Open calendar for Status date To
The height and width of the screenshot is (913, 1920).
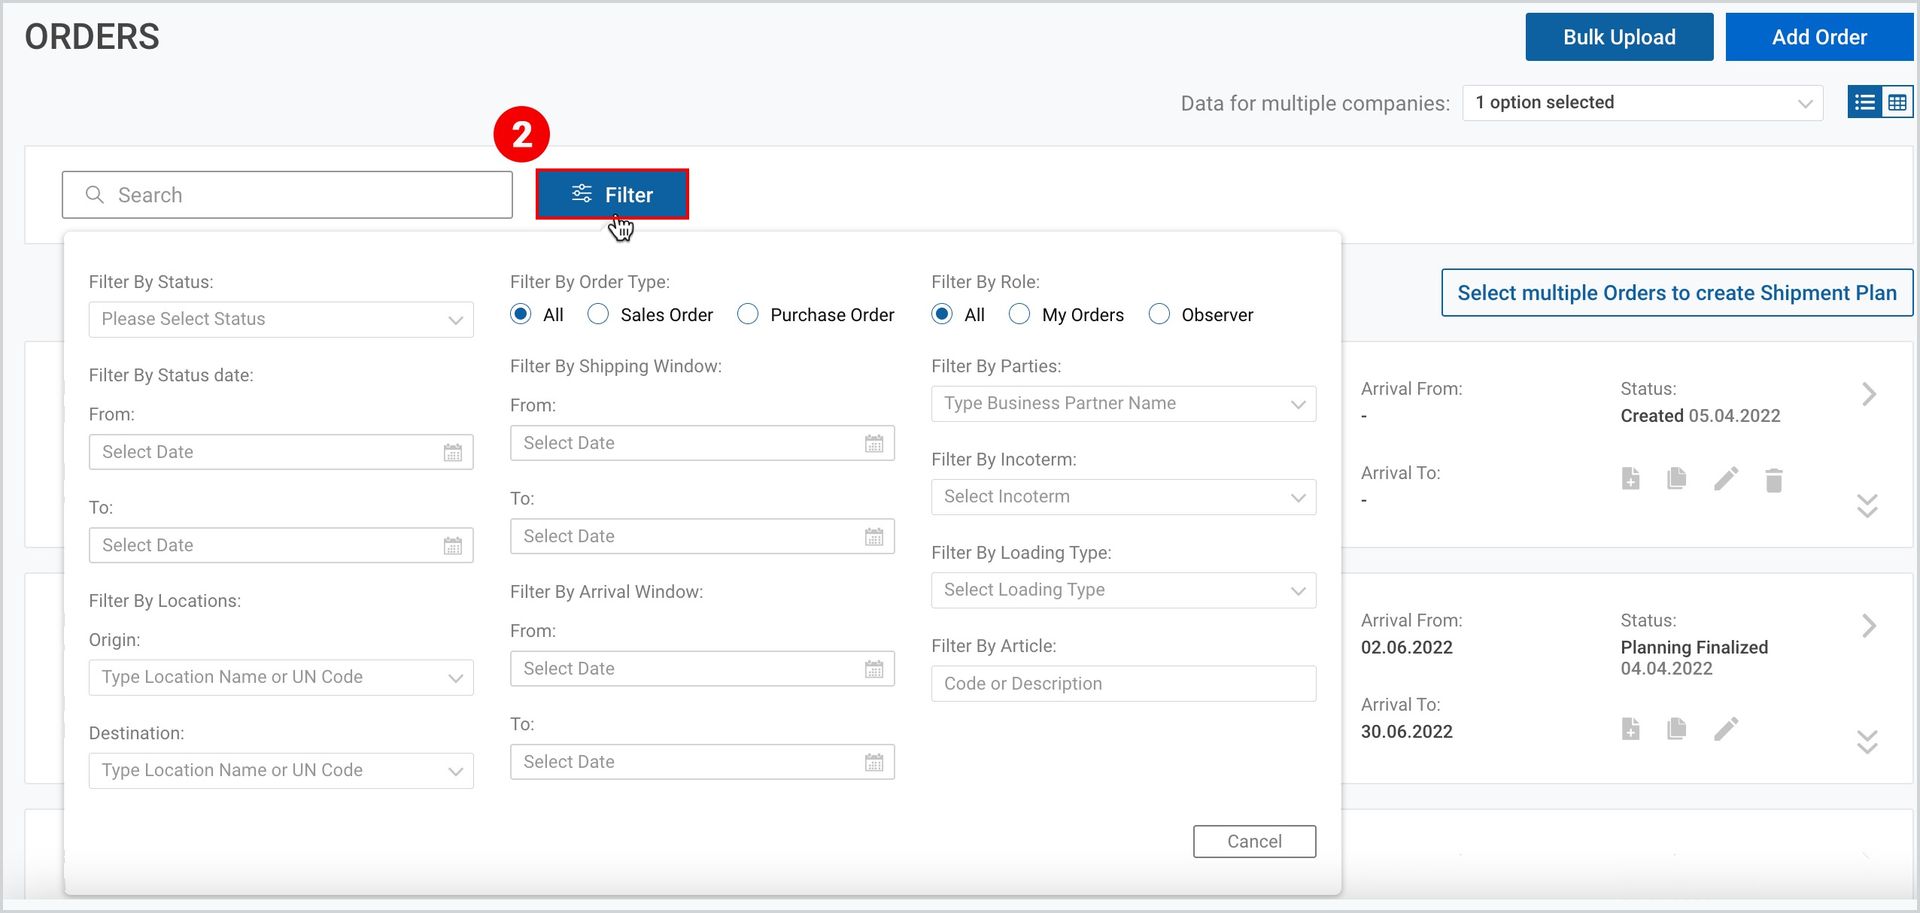453,546
